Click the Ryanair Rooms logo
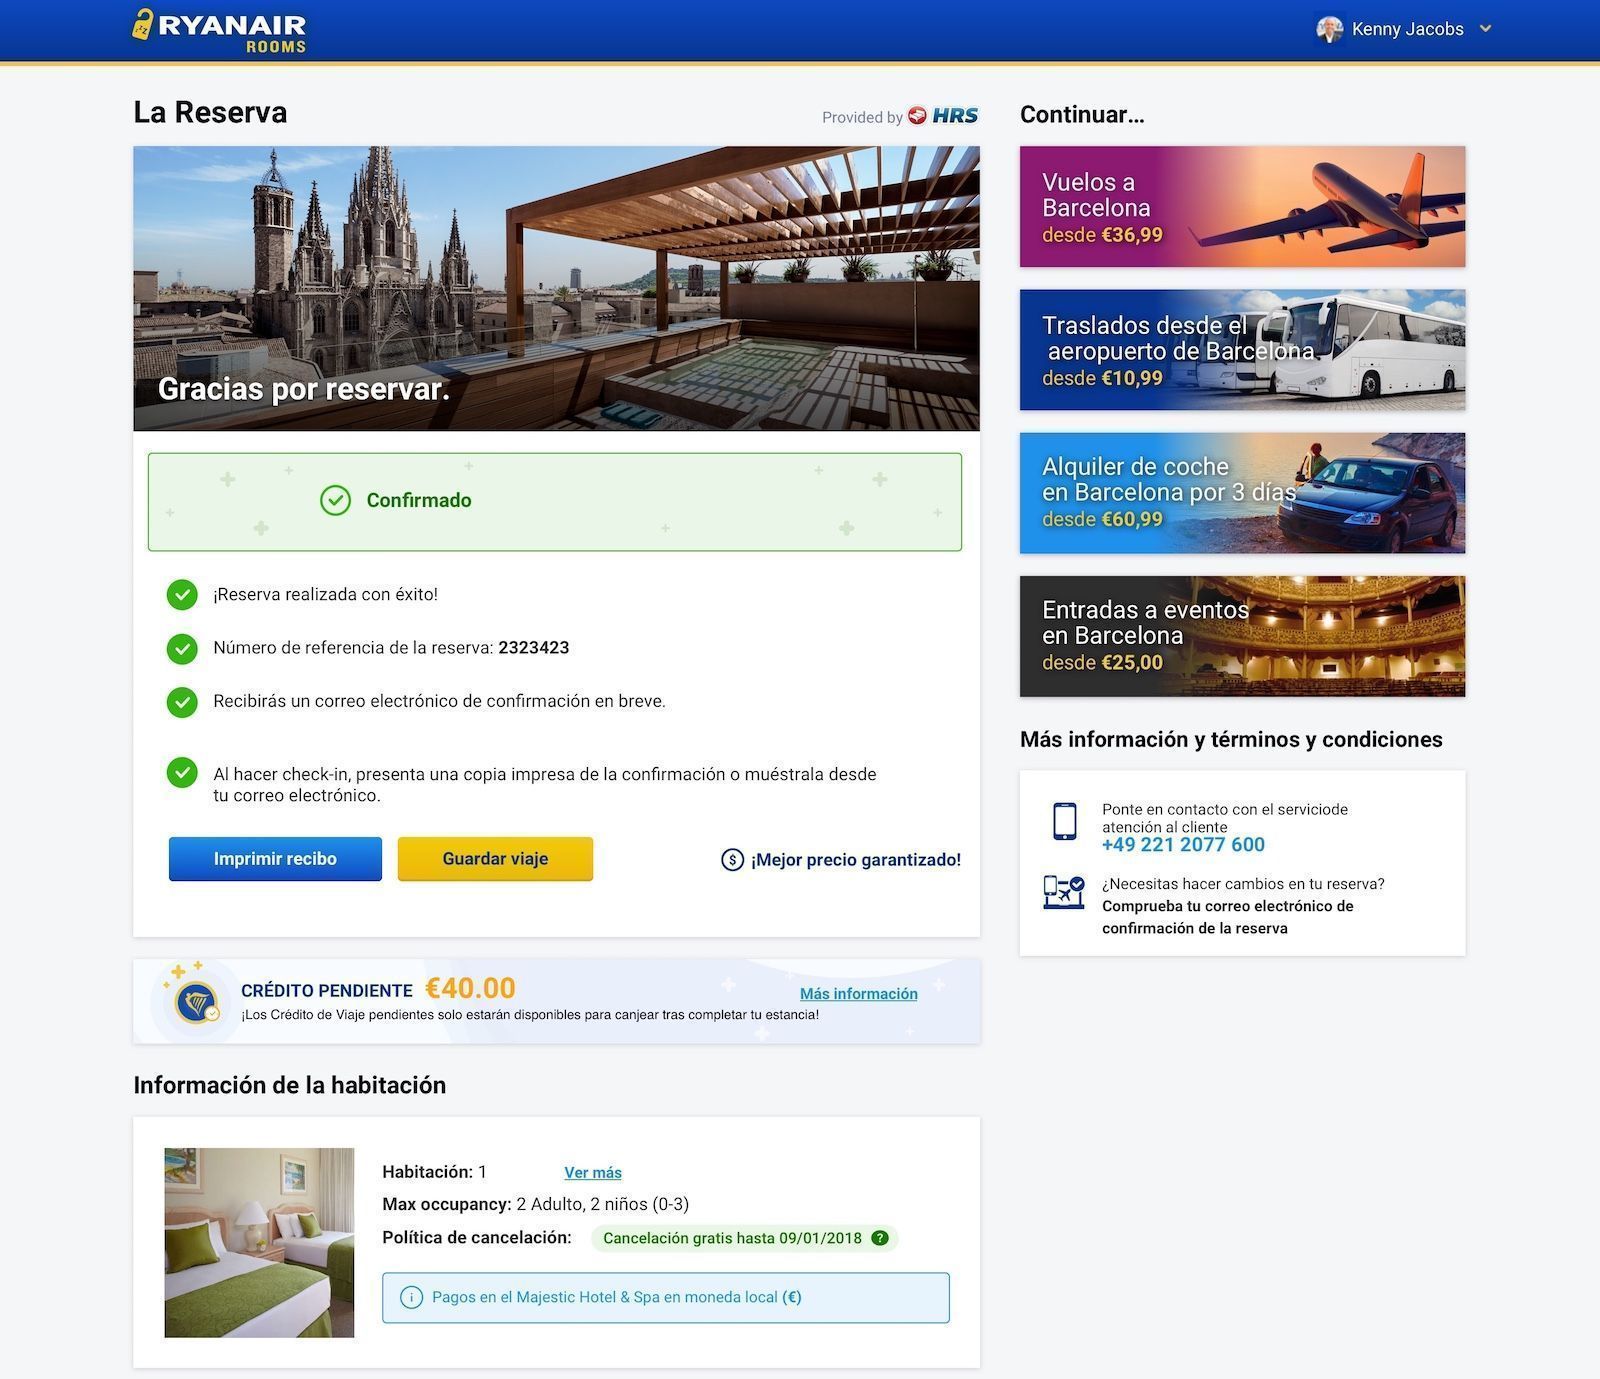Image resolution: width=1600 pixels, height=1379 pixels. pyautogui.click(x=219, y=30)
